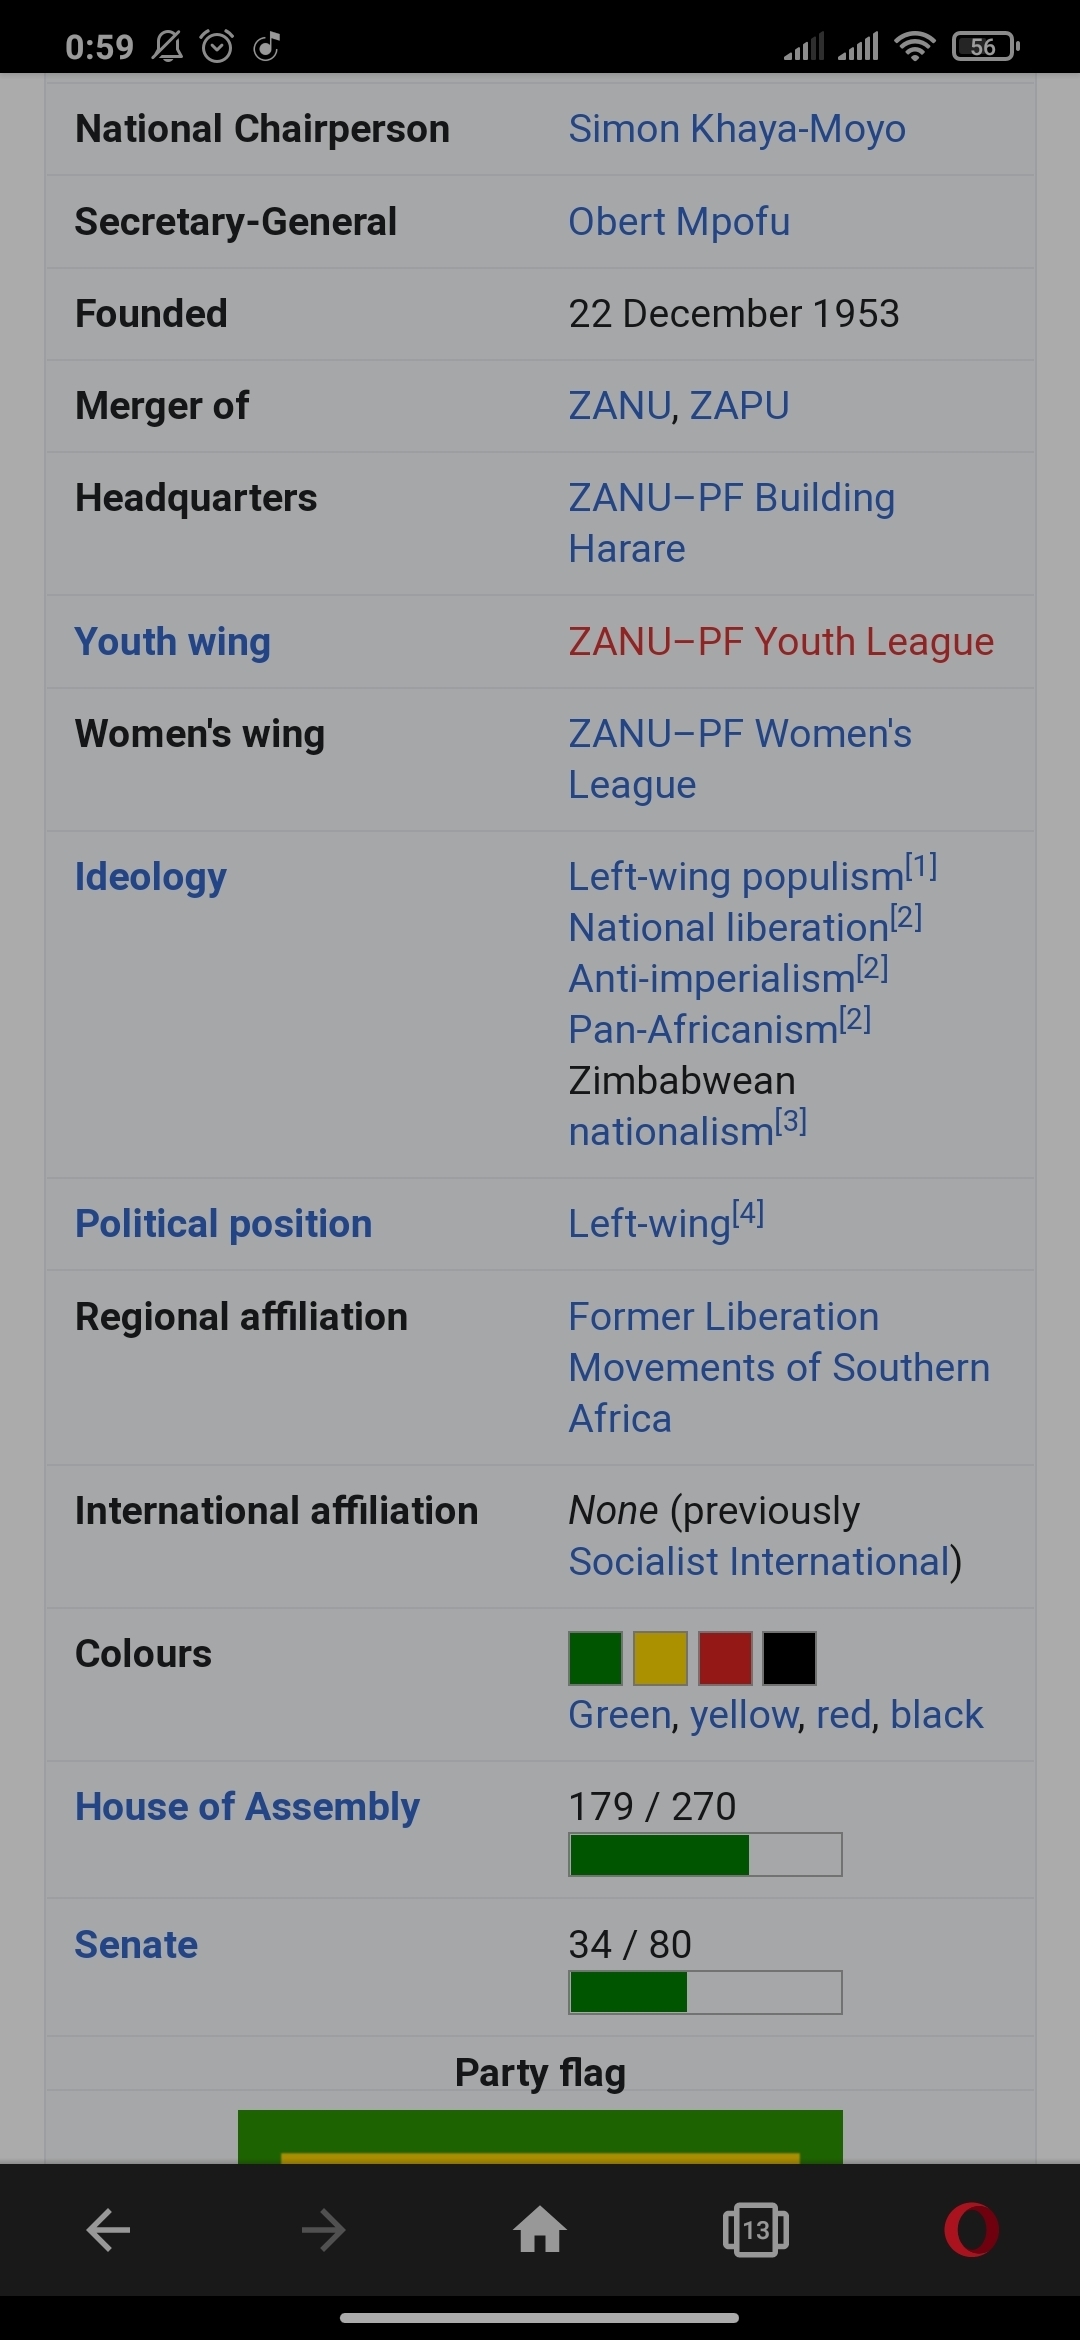Open the Senate link
The image size is (1080, 2340).
(x=136, y=1945)
